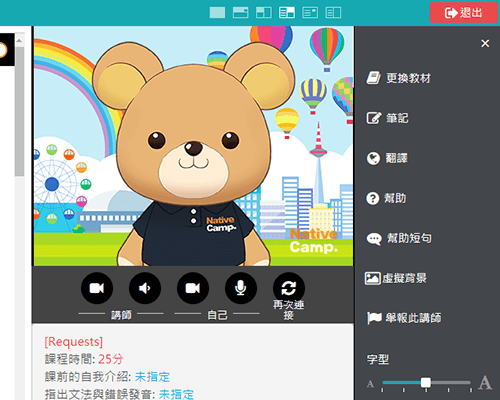Click the pencil note icon beside 筆記
This screenshot has width=500, height=400.
(x=373, y=118)
